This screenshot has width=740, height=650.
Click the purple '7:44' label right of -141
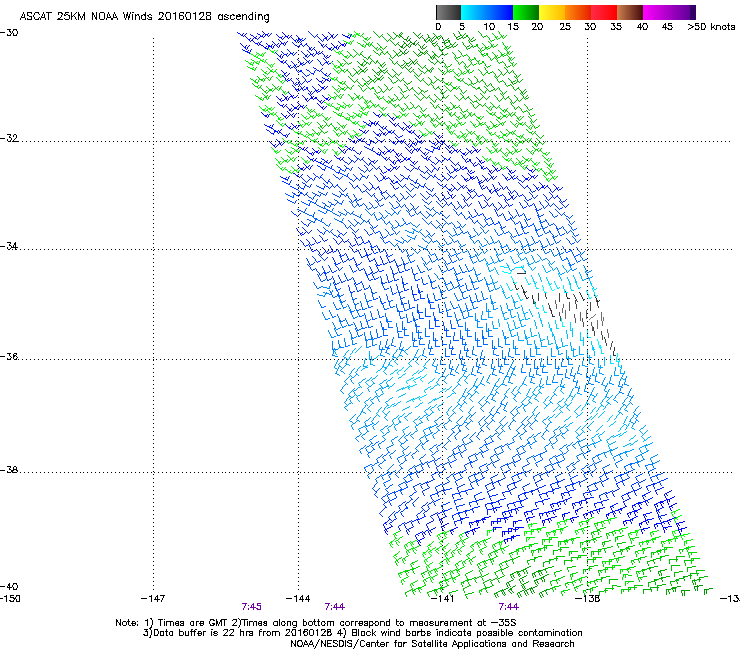pos(509,607)
